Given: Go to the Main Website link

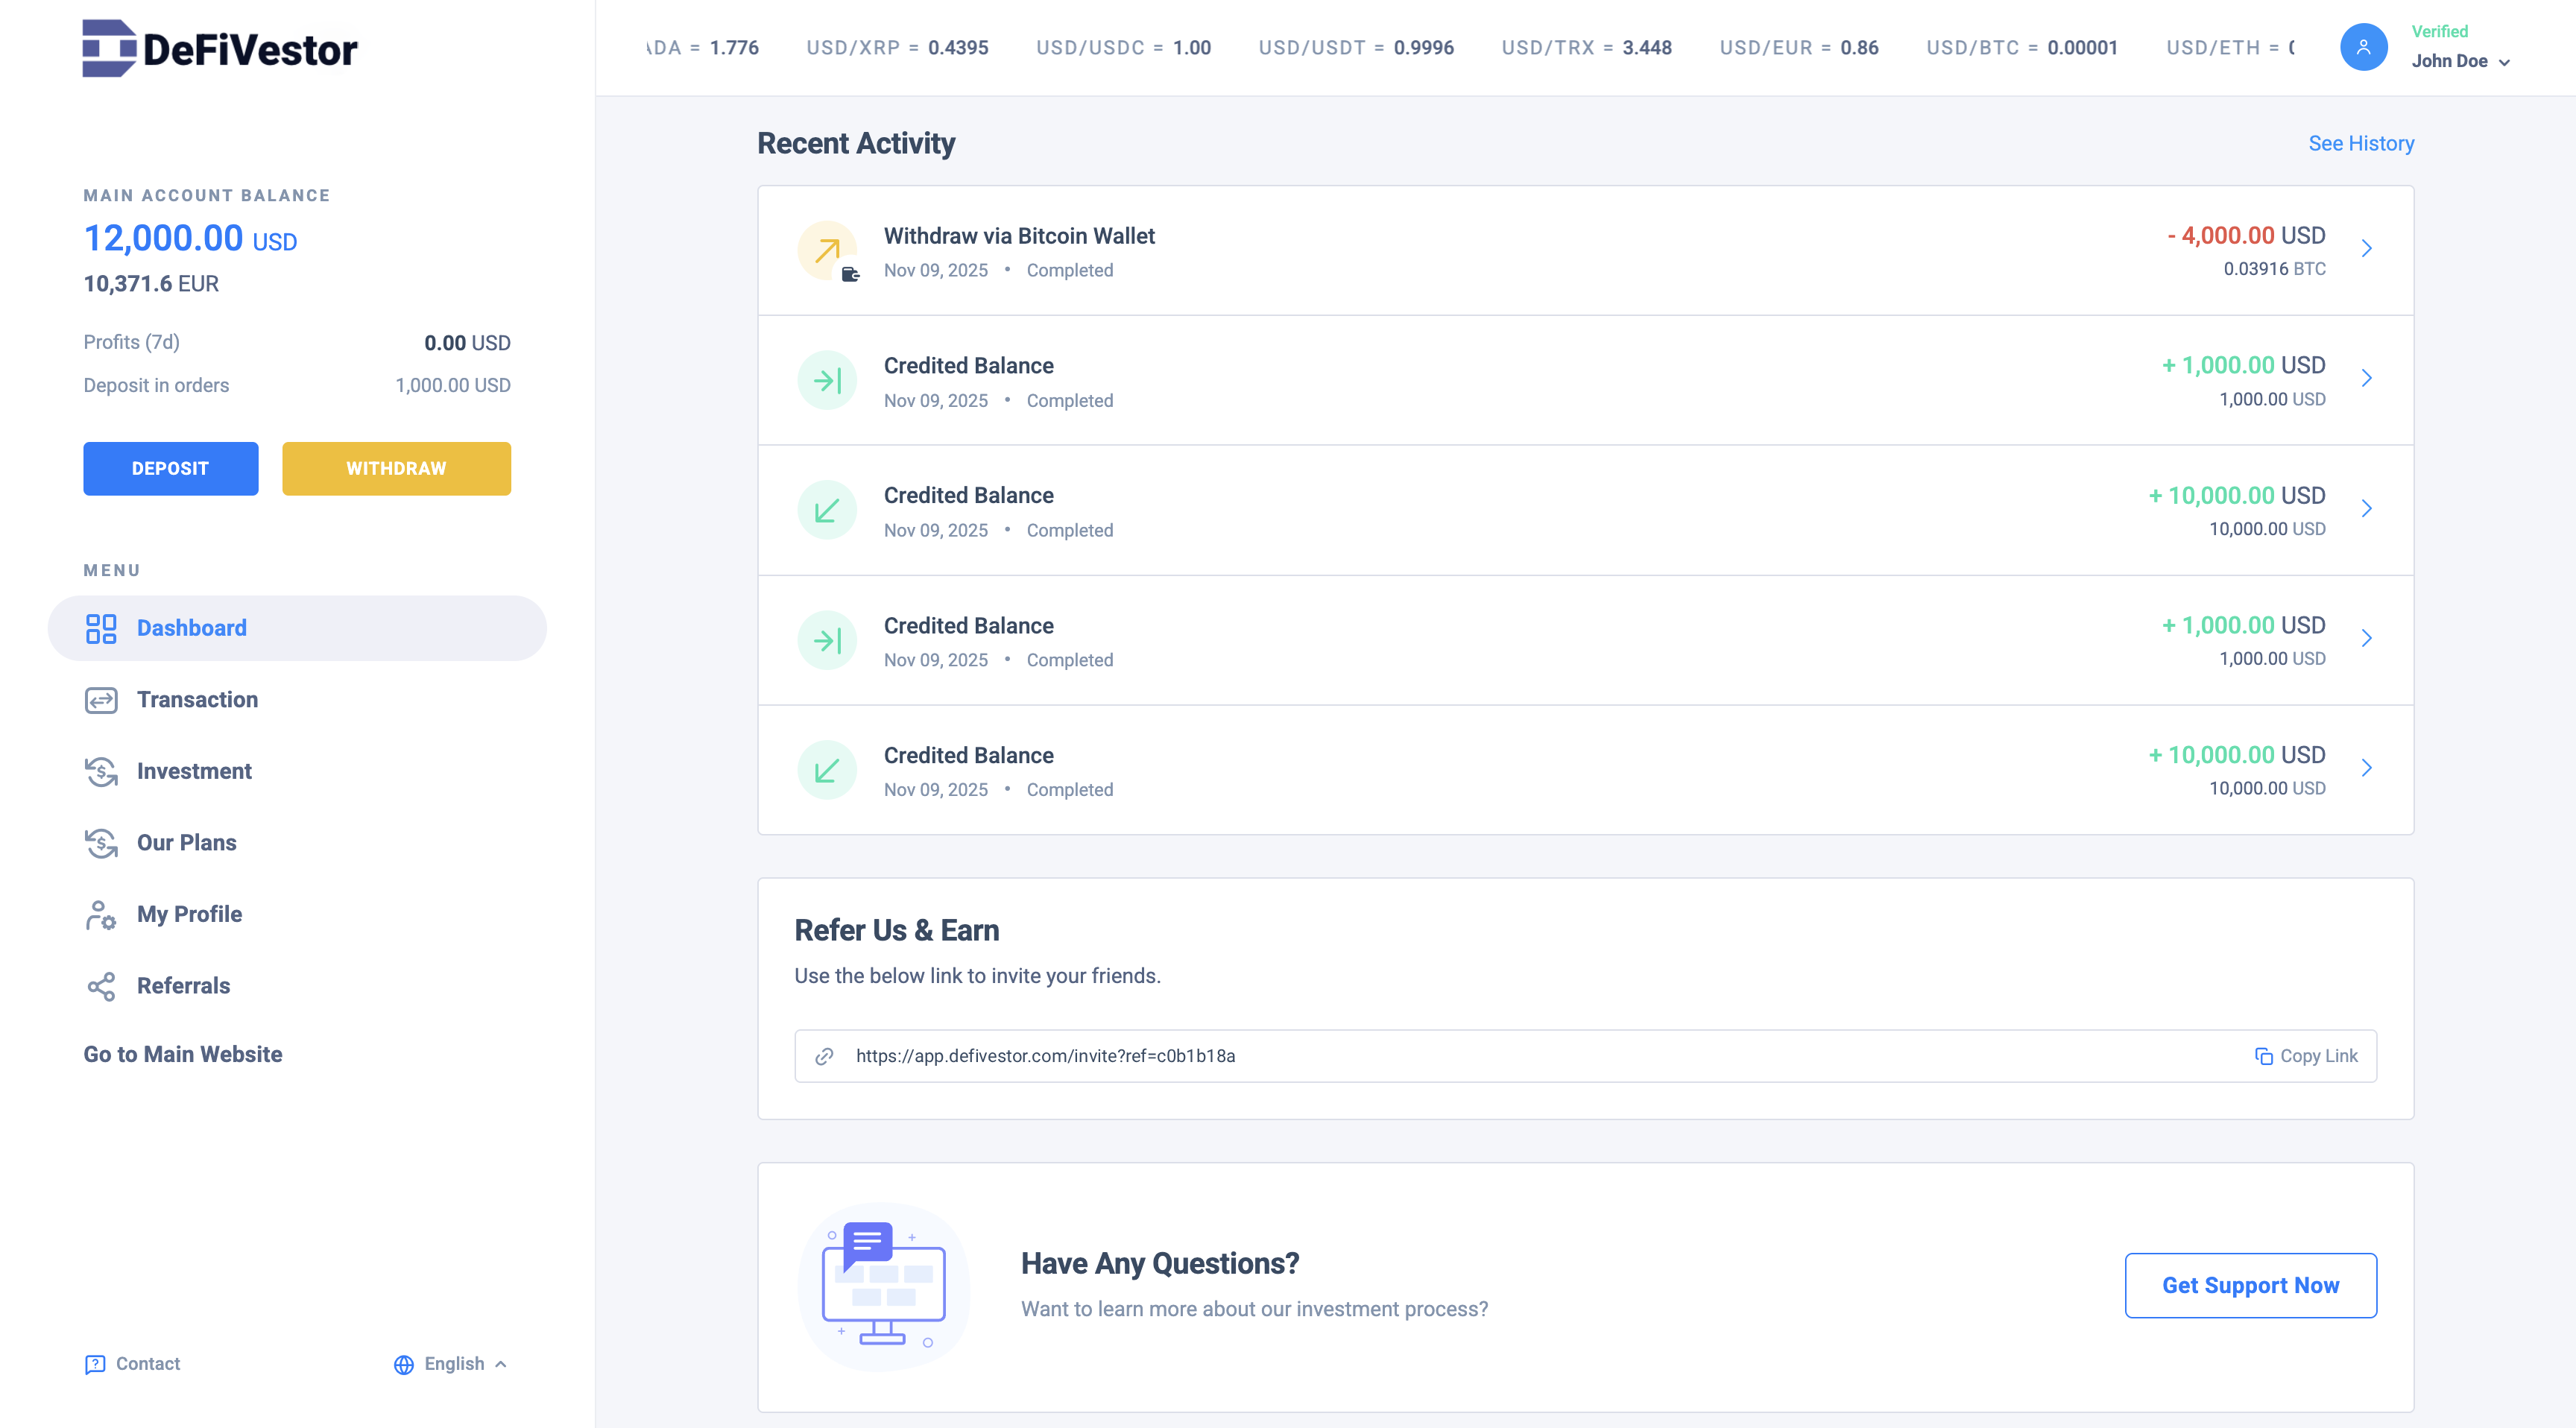Looking at the screenshot, I should (x=183, y=1054).
